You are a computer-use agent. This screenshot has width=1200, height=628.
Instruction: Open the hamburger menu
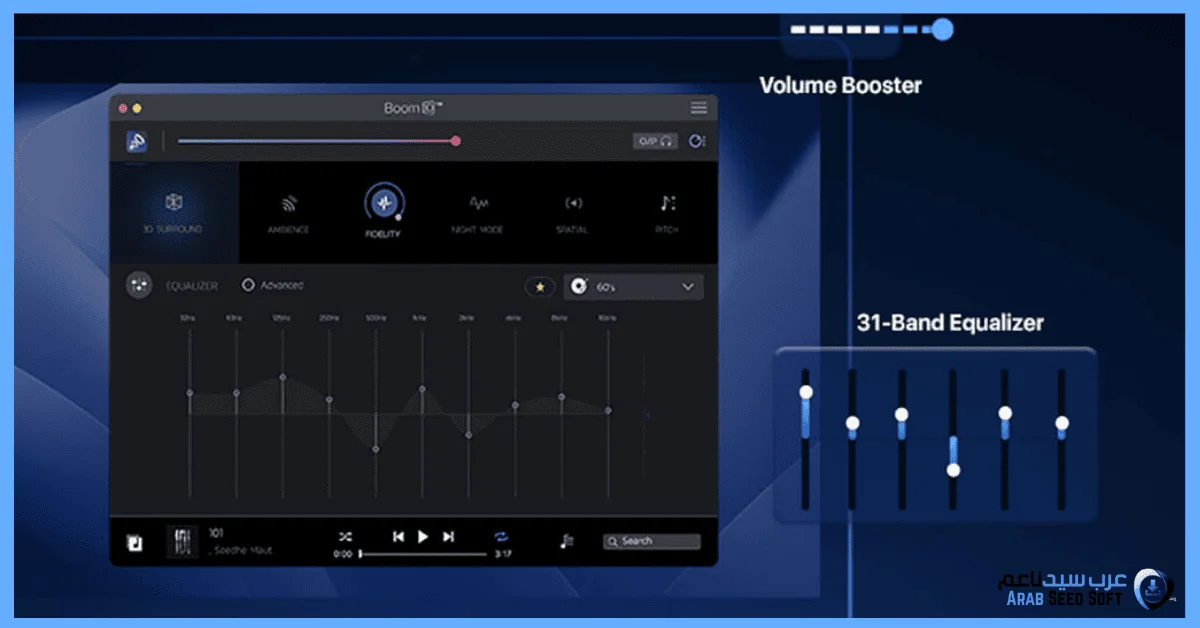tap(698, 108)
